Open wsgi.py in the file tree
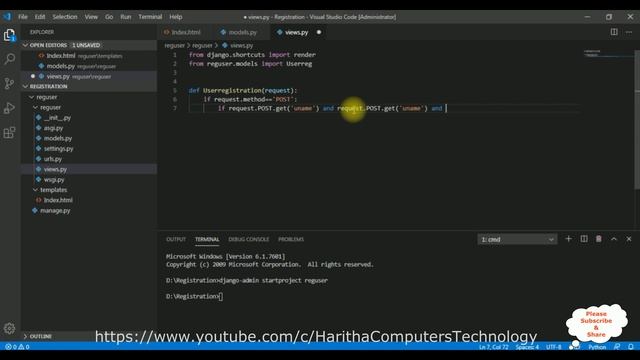This screenshot has width=640, height=360. (x=54, y=180)
